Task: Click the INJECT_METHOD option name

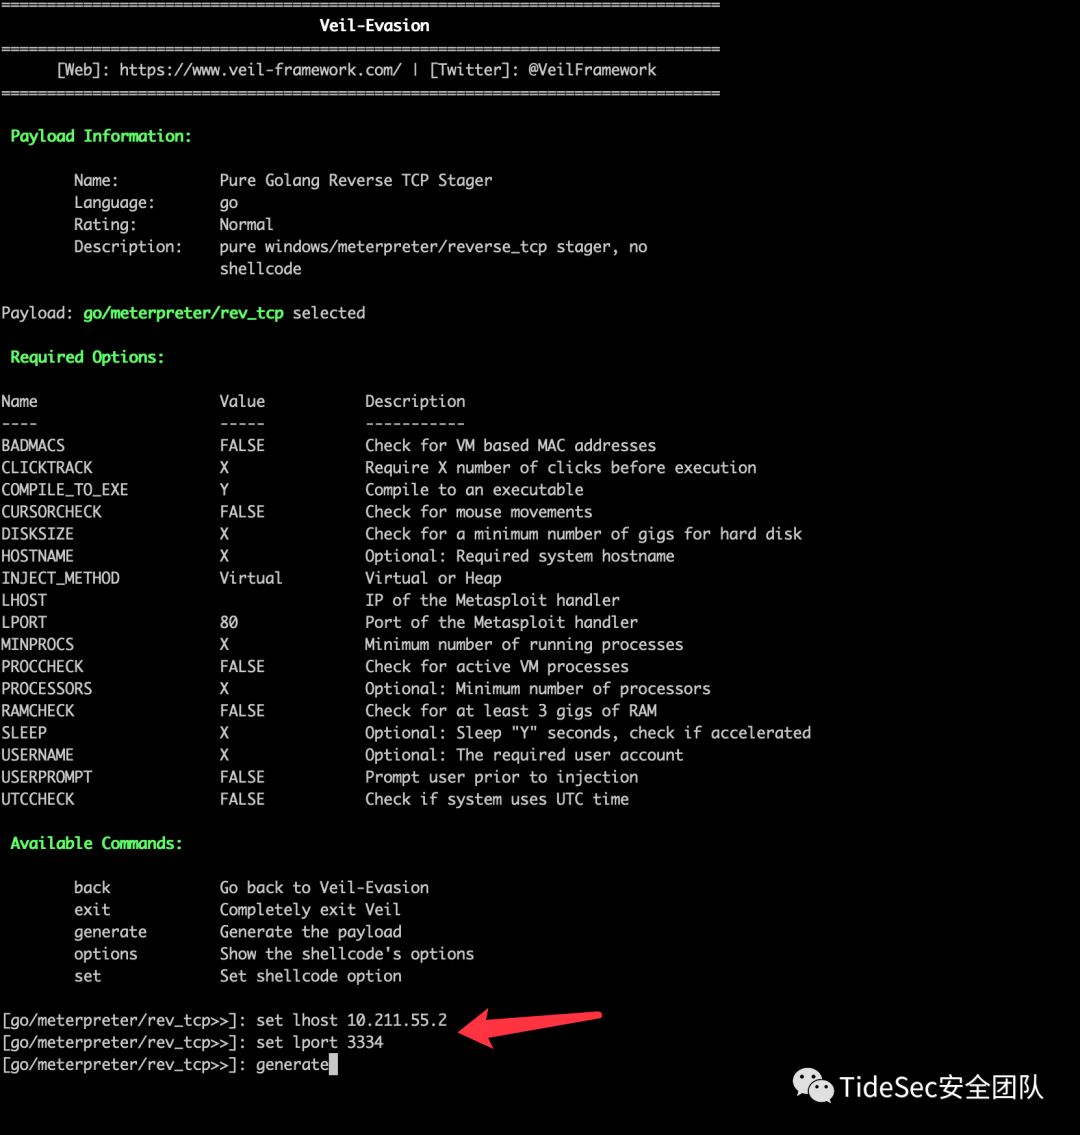Action: click(60, 578)
